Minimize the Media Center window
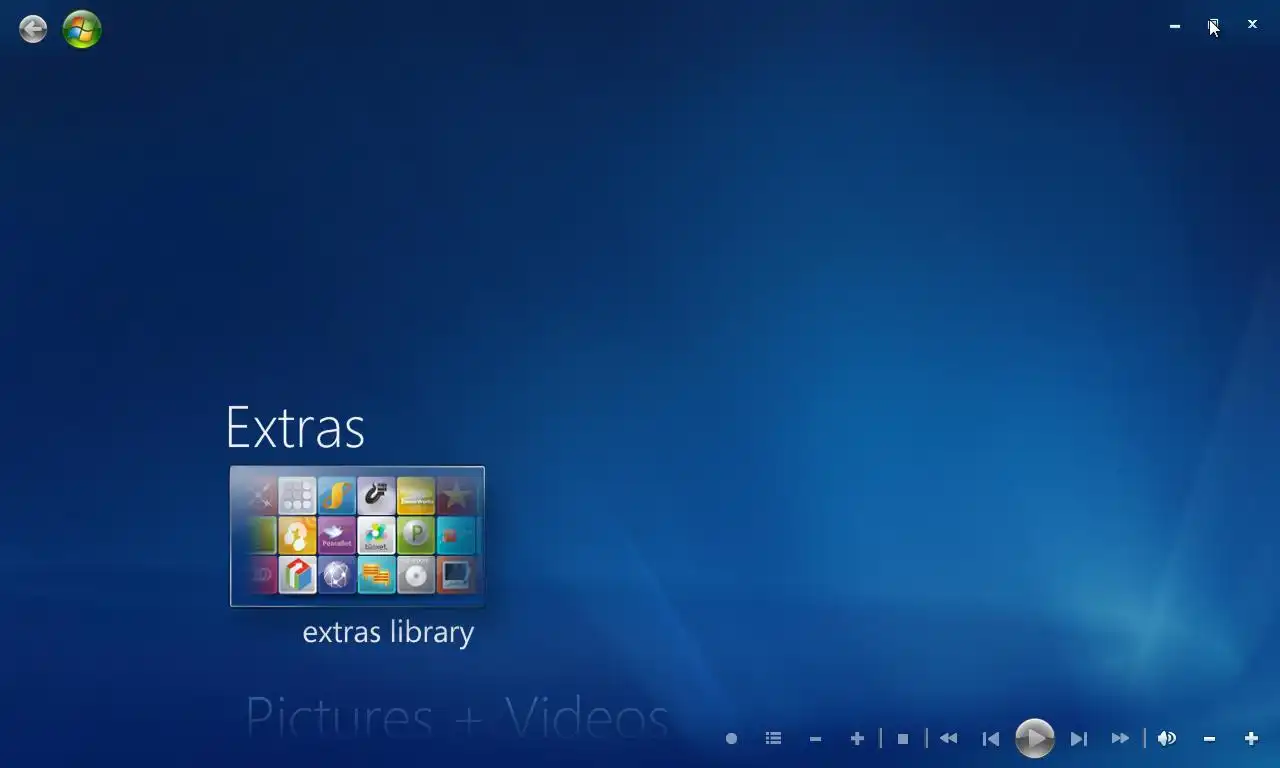This screenshot has height=768, width=1280. 1175,25
